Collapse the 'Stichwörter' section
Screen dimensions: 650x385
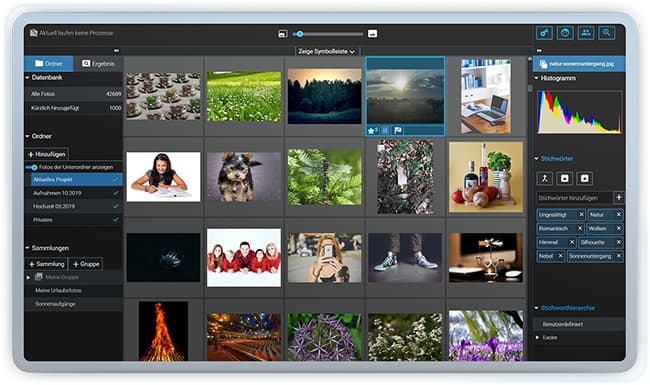536,158
